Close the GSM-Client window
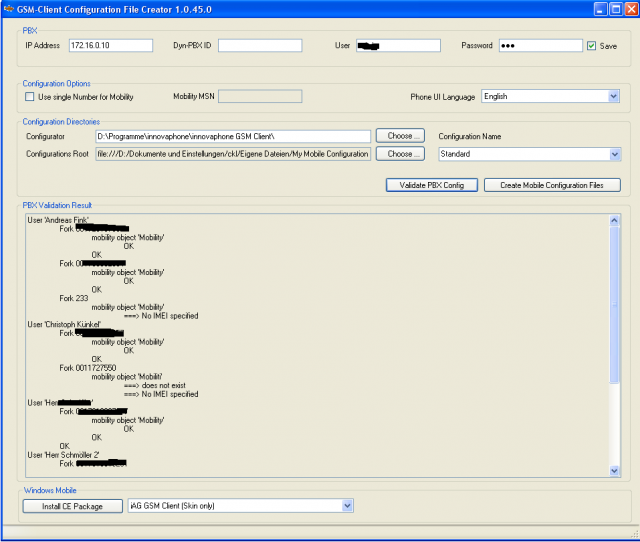Screen dimensions: 640x542 pyautogui.click(x=631, y=9)
